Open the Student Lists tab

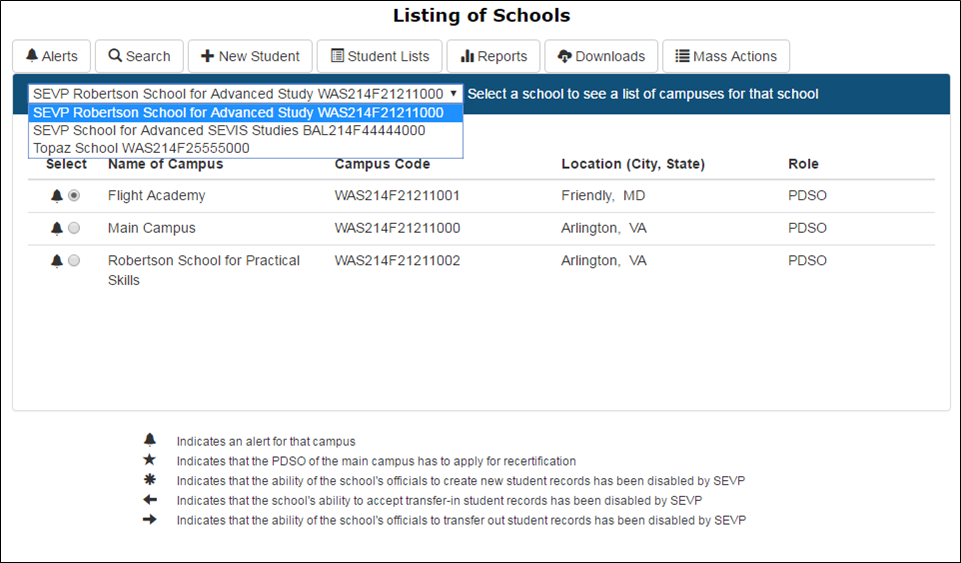point(379,56)
